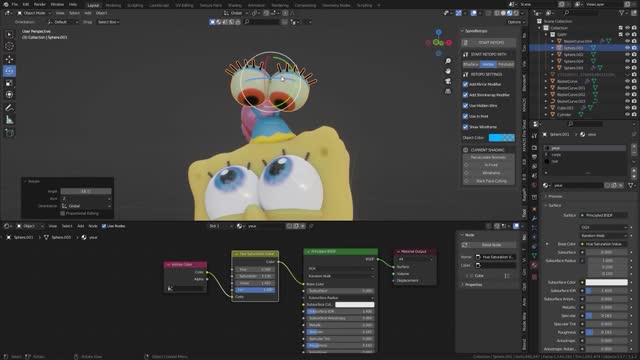Click the material browse sphere icon beside yeux field

[547, 185]
